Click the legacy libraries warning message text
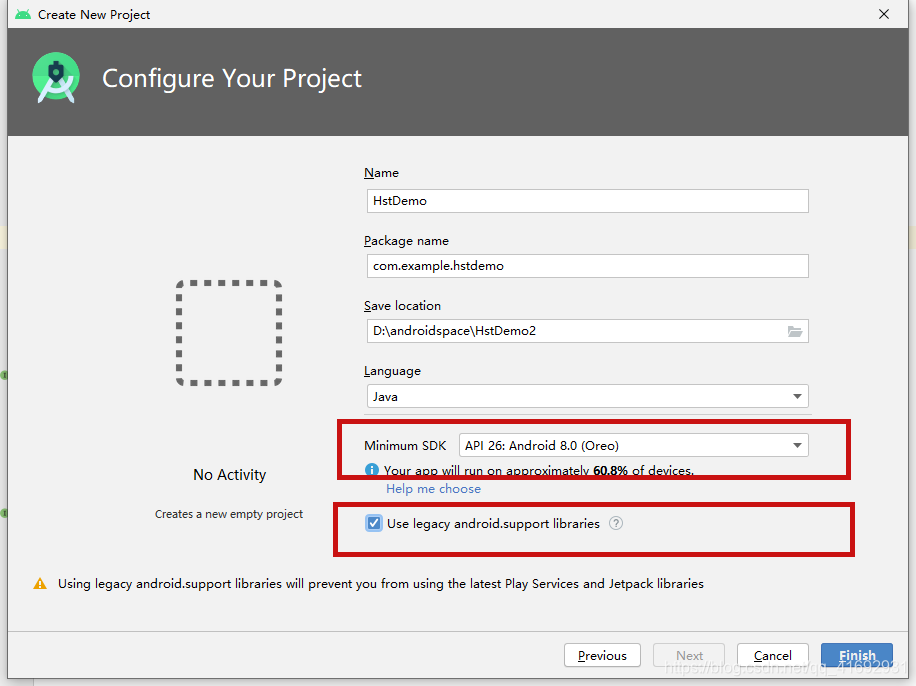 pos(381,584)
